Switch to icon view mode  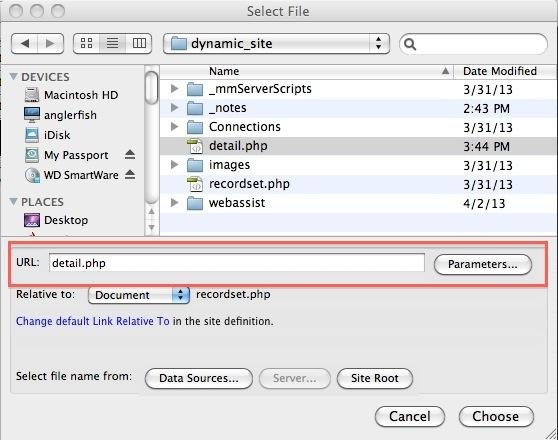pos(86,43)
